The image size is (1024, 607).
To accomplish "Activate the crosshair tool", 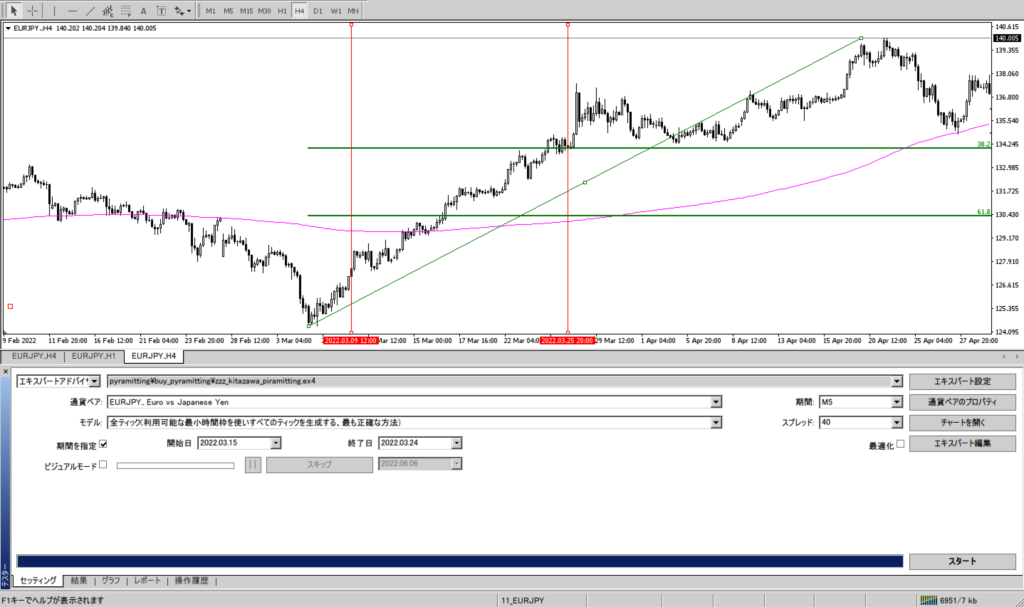I will click(32, 10).
